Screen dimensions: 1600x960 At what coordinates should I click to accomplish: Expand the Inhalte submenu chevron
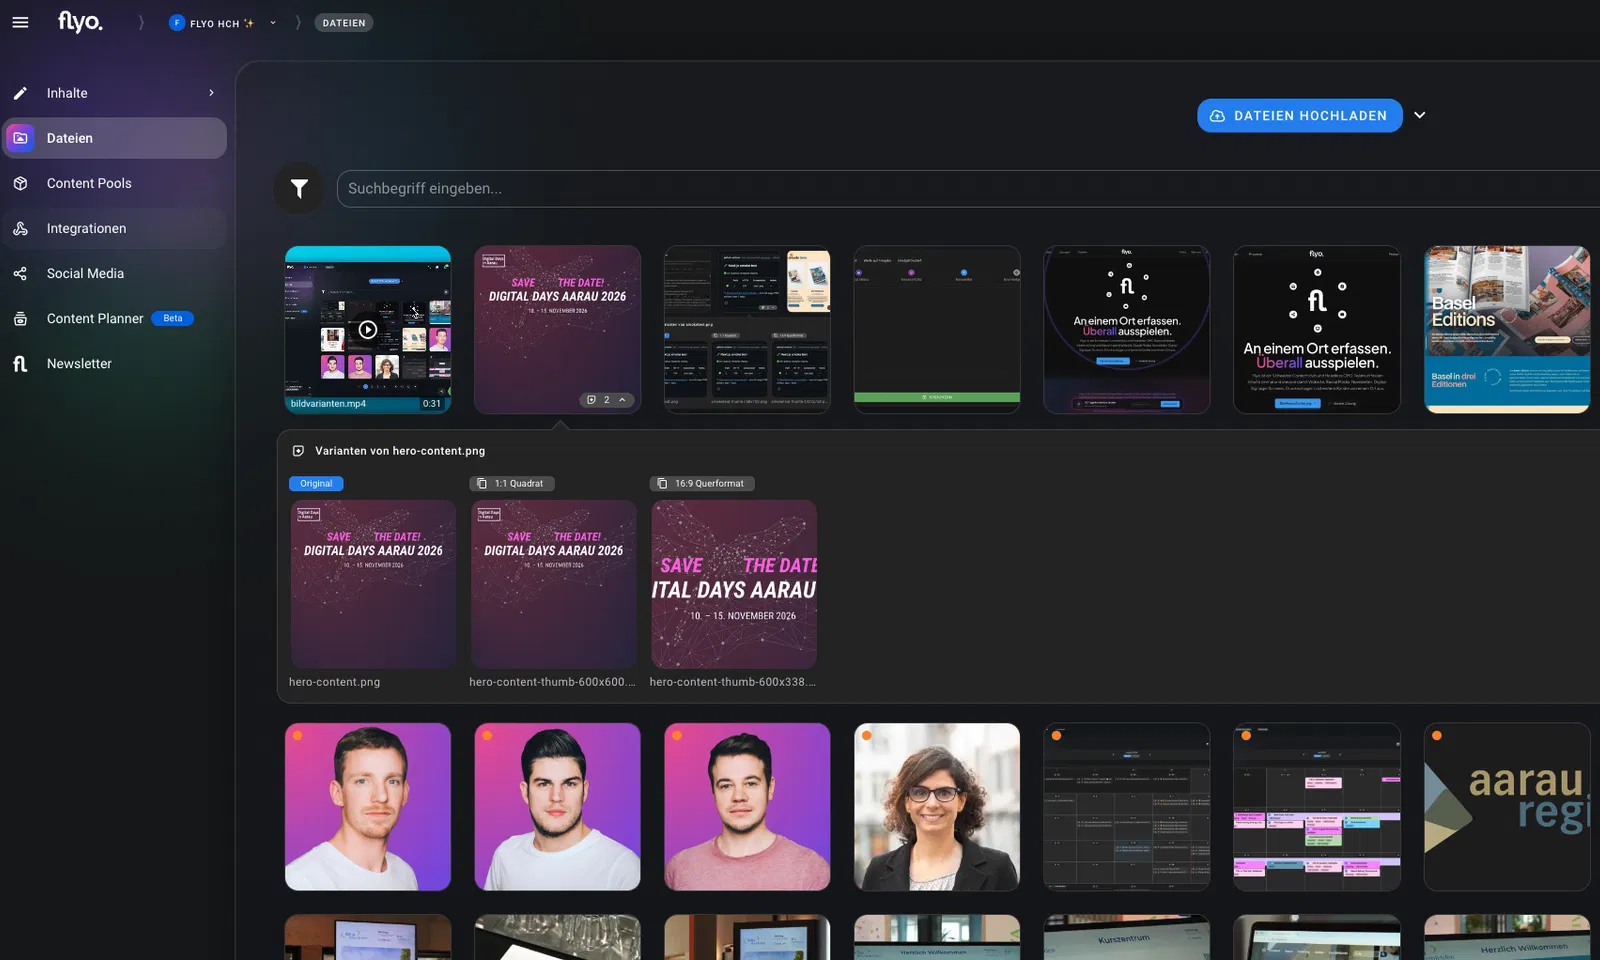click(211, 93)
